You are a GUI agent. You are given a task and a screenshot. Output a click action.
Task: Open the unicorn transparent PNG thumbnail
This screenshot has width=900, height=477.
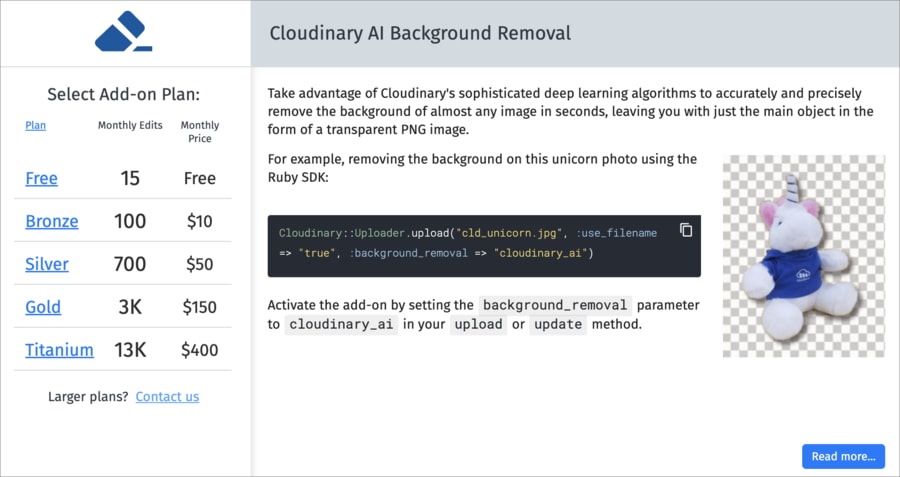[804, 256]
